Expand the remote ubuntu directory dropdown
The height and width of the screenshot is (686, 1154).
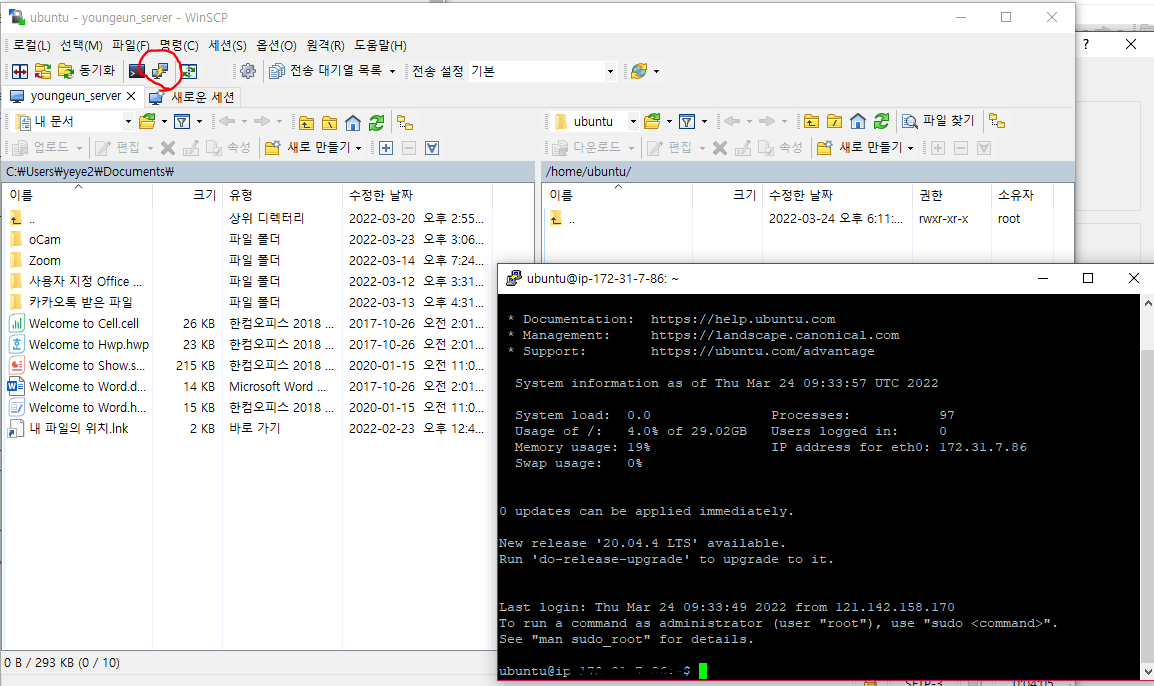pos(633,121)
